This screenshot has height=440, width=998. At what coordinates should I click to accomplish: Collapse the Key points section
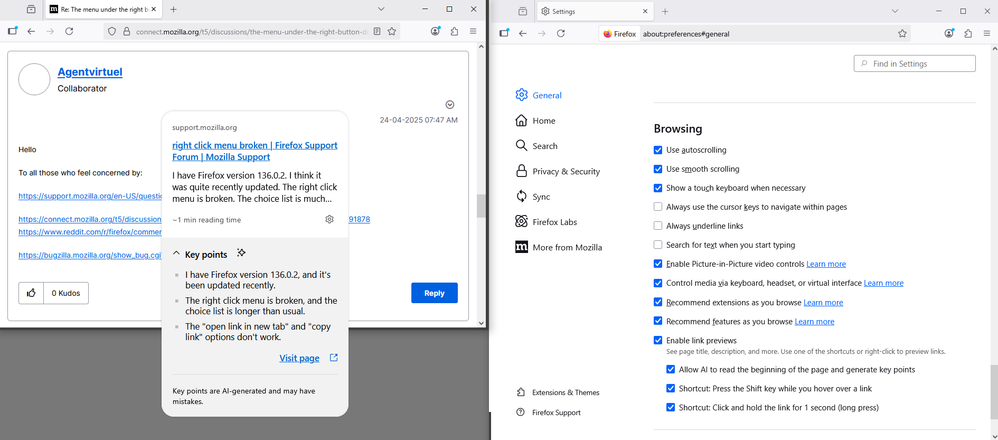pos(177,254)
